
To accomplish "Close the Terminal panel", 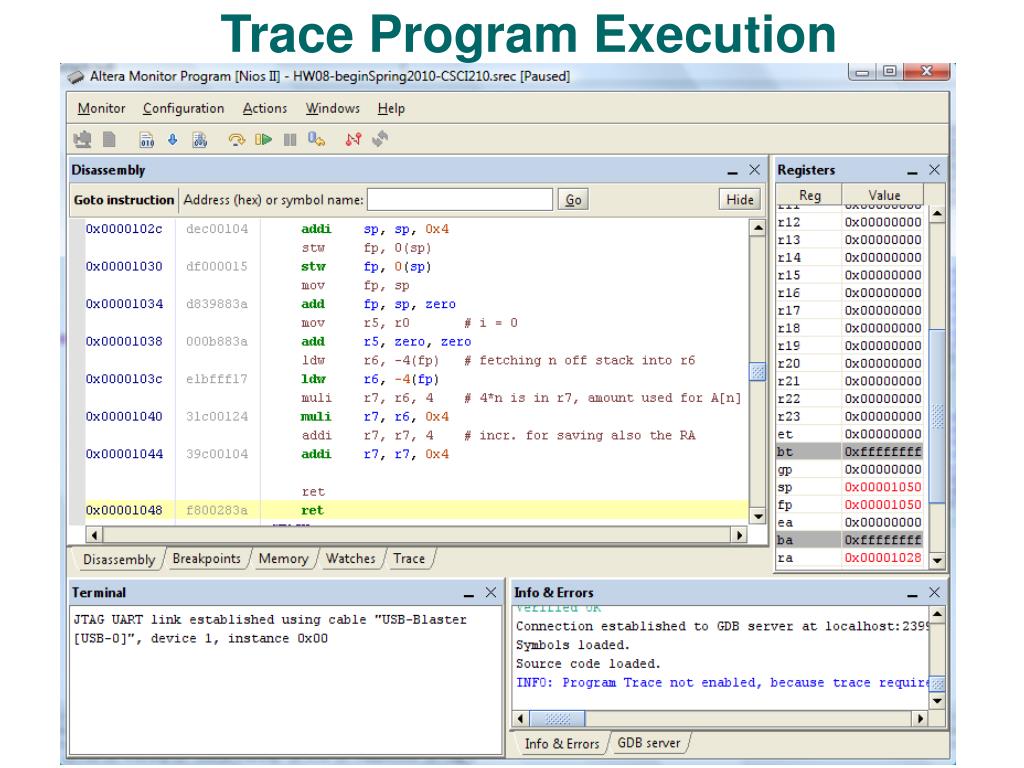I will pos(490,593).
